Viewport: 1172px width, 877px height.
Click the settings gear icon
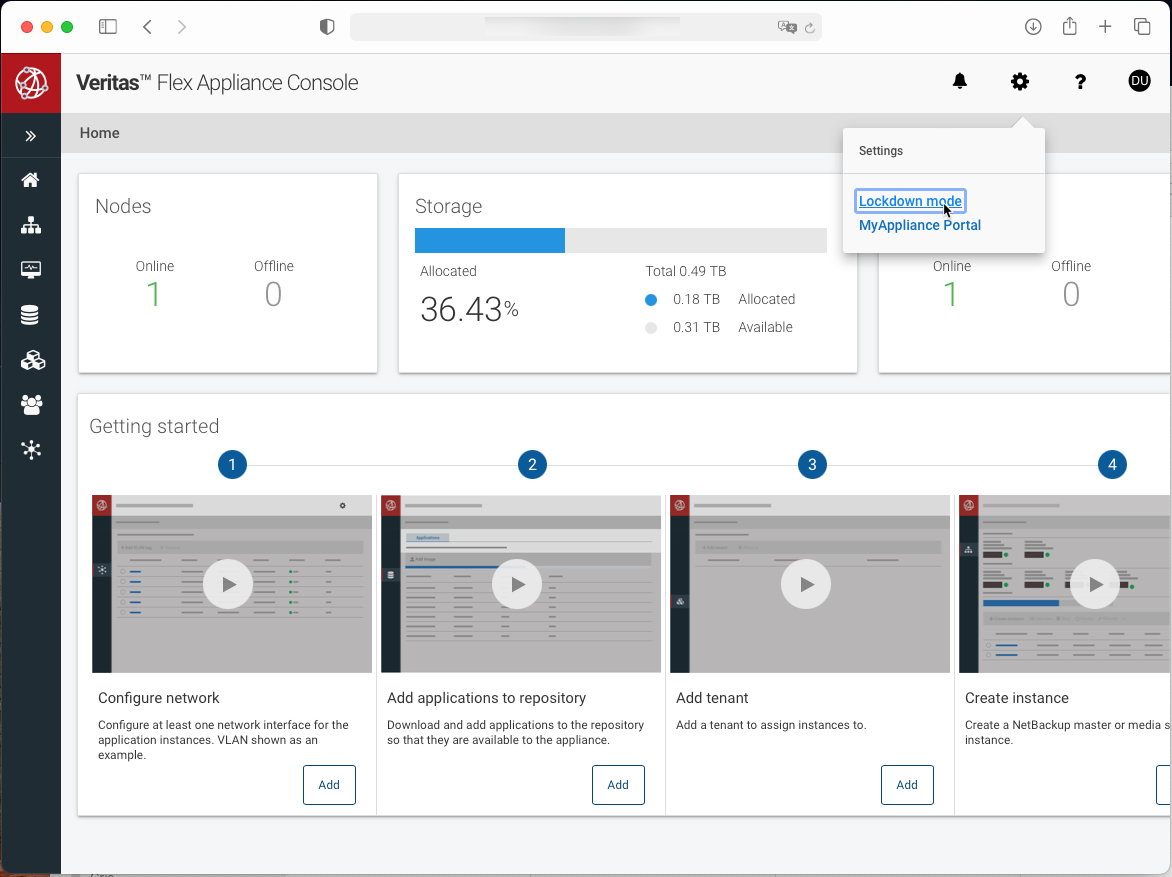click(1020, 81)
